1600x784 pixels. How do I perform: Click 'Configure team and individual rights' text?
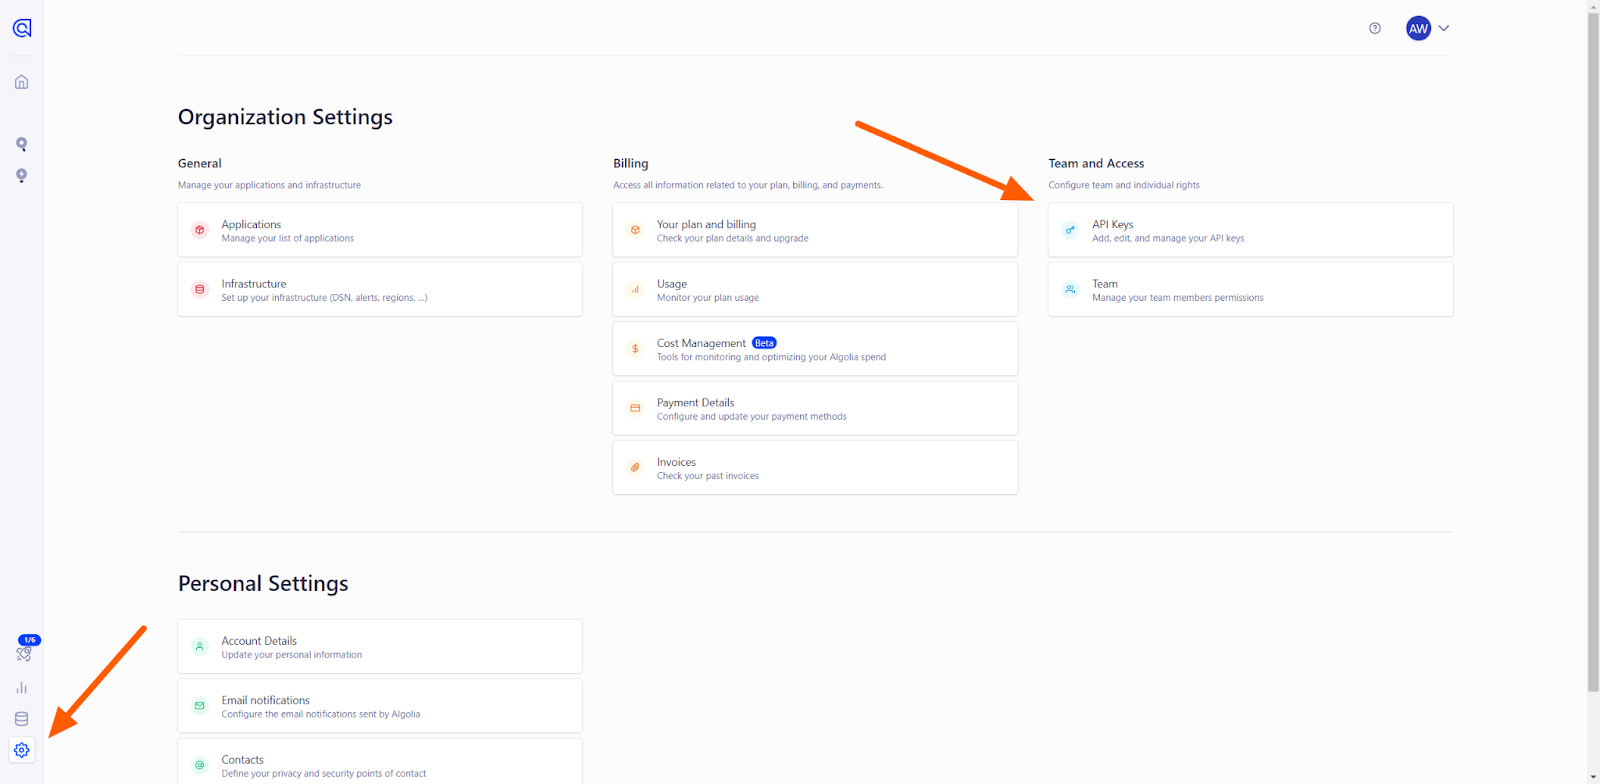tap(1124, 185)
